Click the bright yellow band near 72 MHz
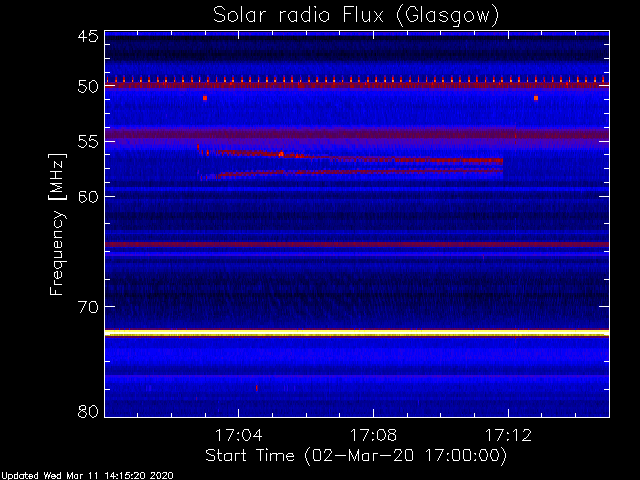This screenshot has width=640, height=480. pyautogui.click(x=357, y=333)
